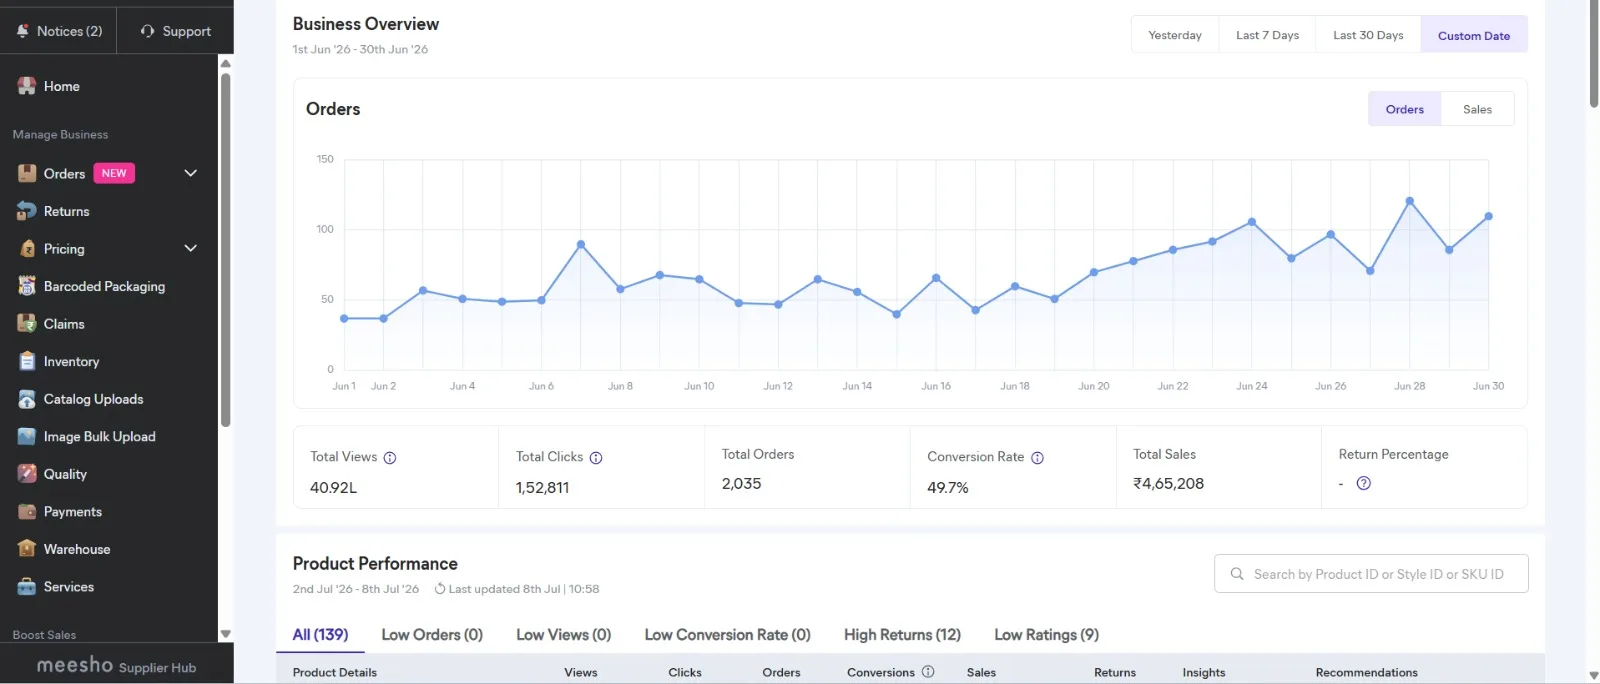
Task: Click the Total Sales value ₹4,65,208
Action: click(x=1168, y=483)
